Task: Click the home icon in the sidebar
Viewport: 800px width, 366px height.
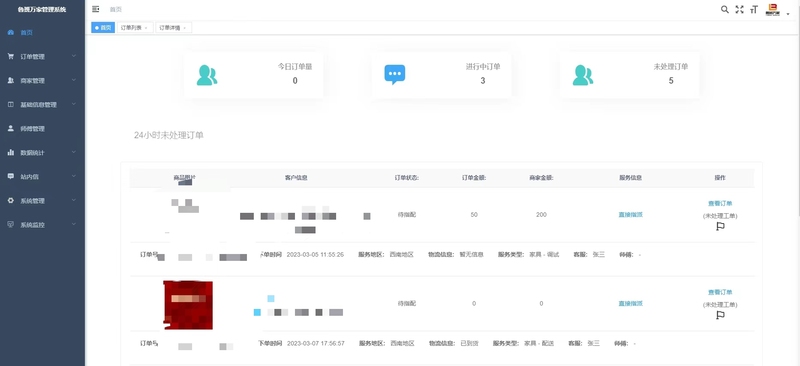Action: 11,33
